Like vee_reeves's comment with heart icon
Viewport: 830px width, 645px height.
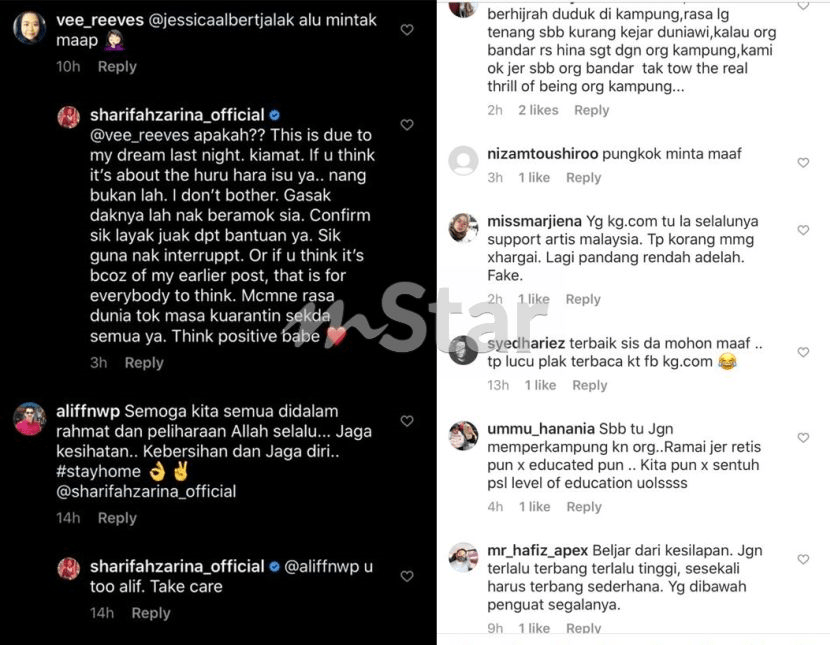[407, 30]
